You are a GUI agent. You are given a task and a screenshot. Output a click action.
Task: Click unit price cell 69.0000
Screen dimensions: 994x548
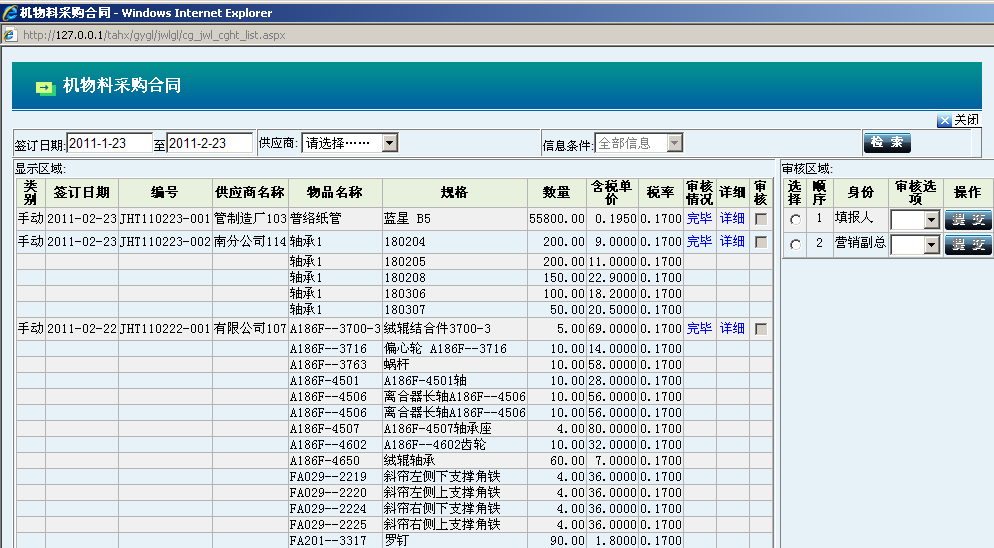pos(612,329)
